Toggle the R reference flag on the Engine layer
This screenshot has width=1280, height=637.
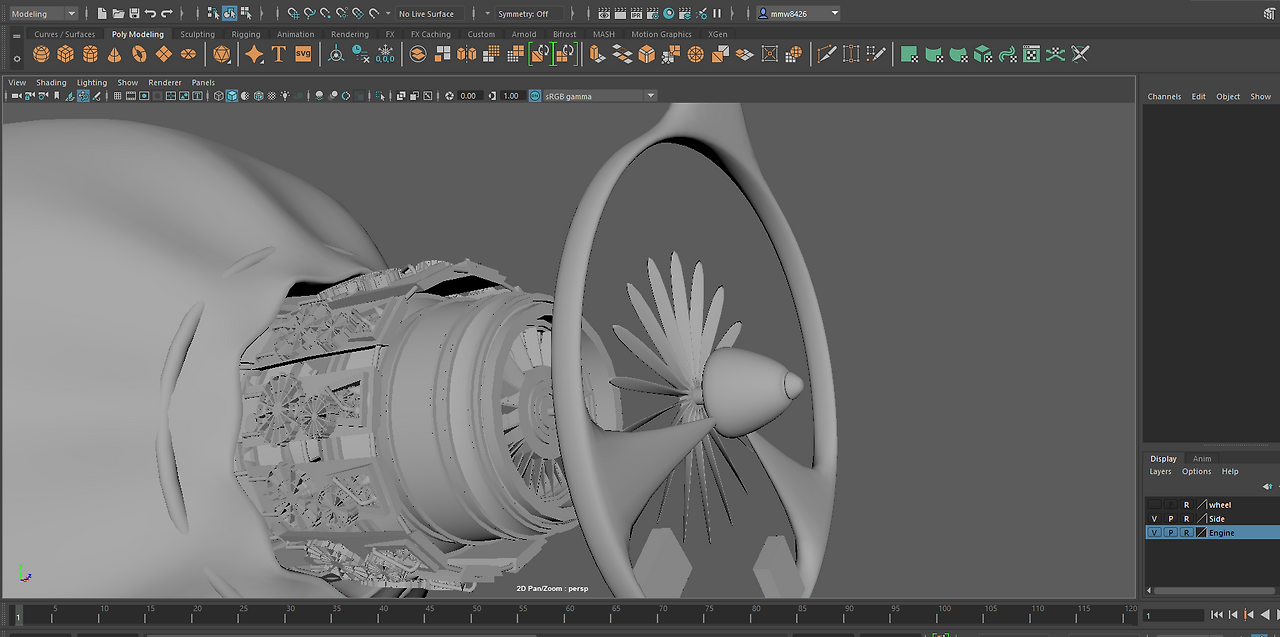pyautogui.click(x=1187, y=532)
